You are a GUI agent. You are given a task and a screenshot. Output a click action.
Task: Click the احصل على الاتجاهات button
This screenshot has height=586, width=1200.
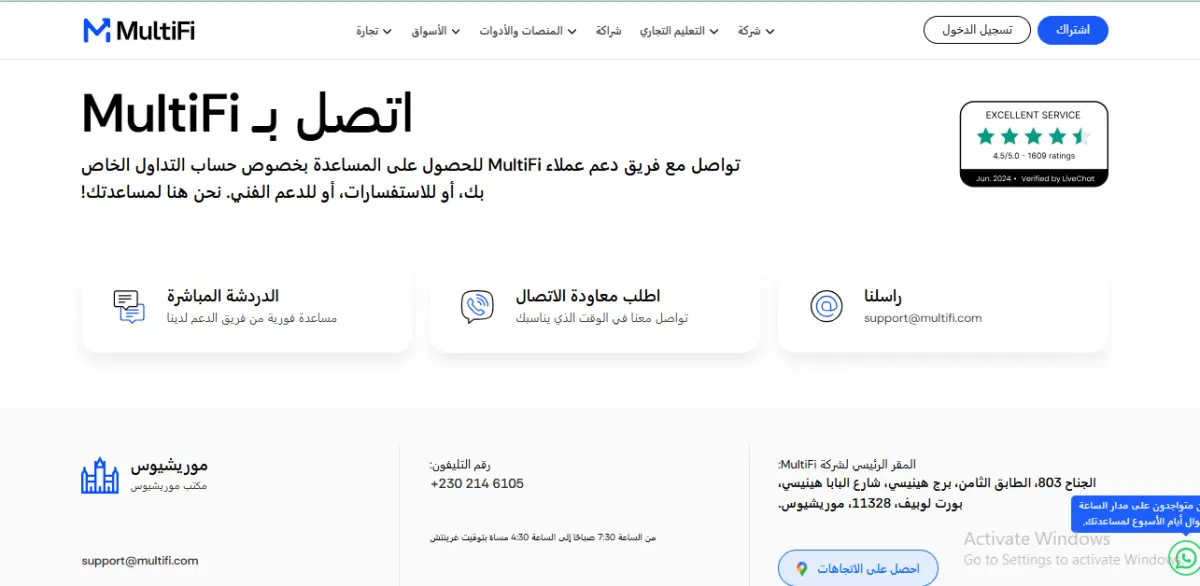(858, 569)
